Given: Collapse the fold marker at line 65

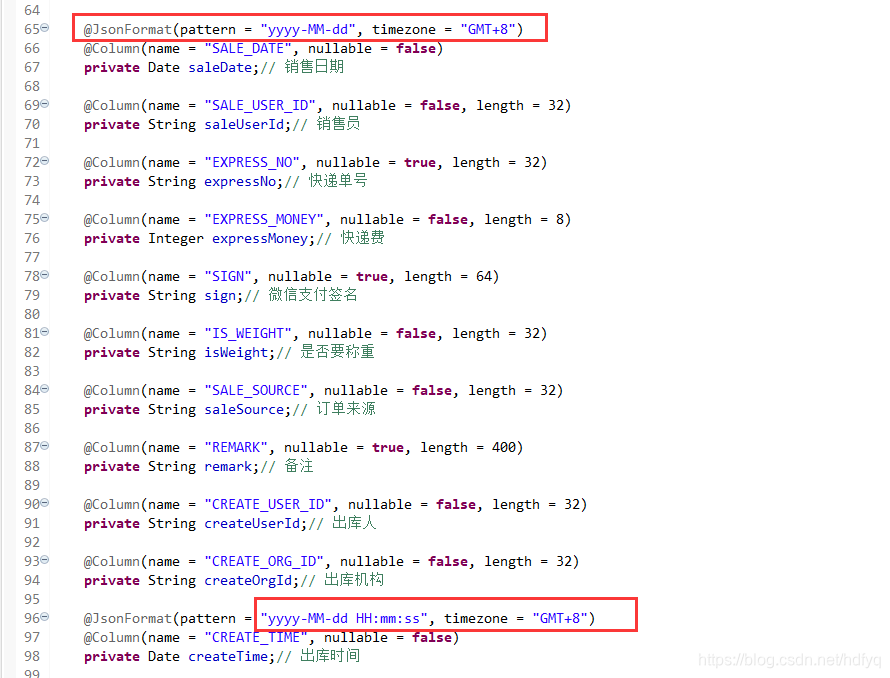Looking at the screenshot, I should point(45,27).
